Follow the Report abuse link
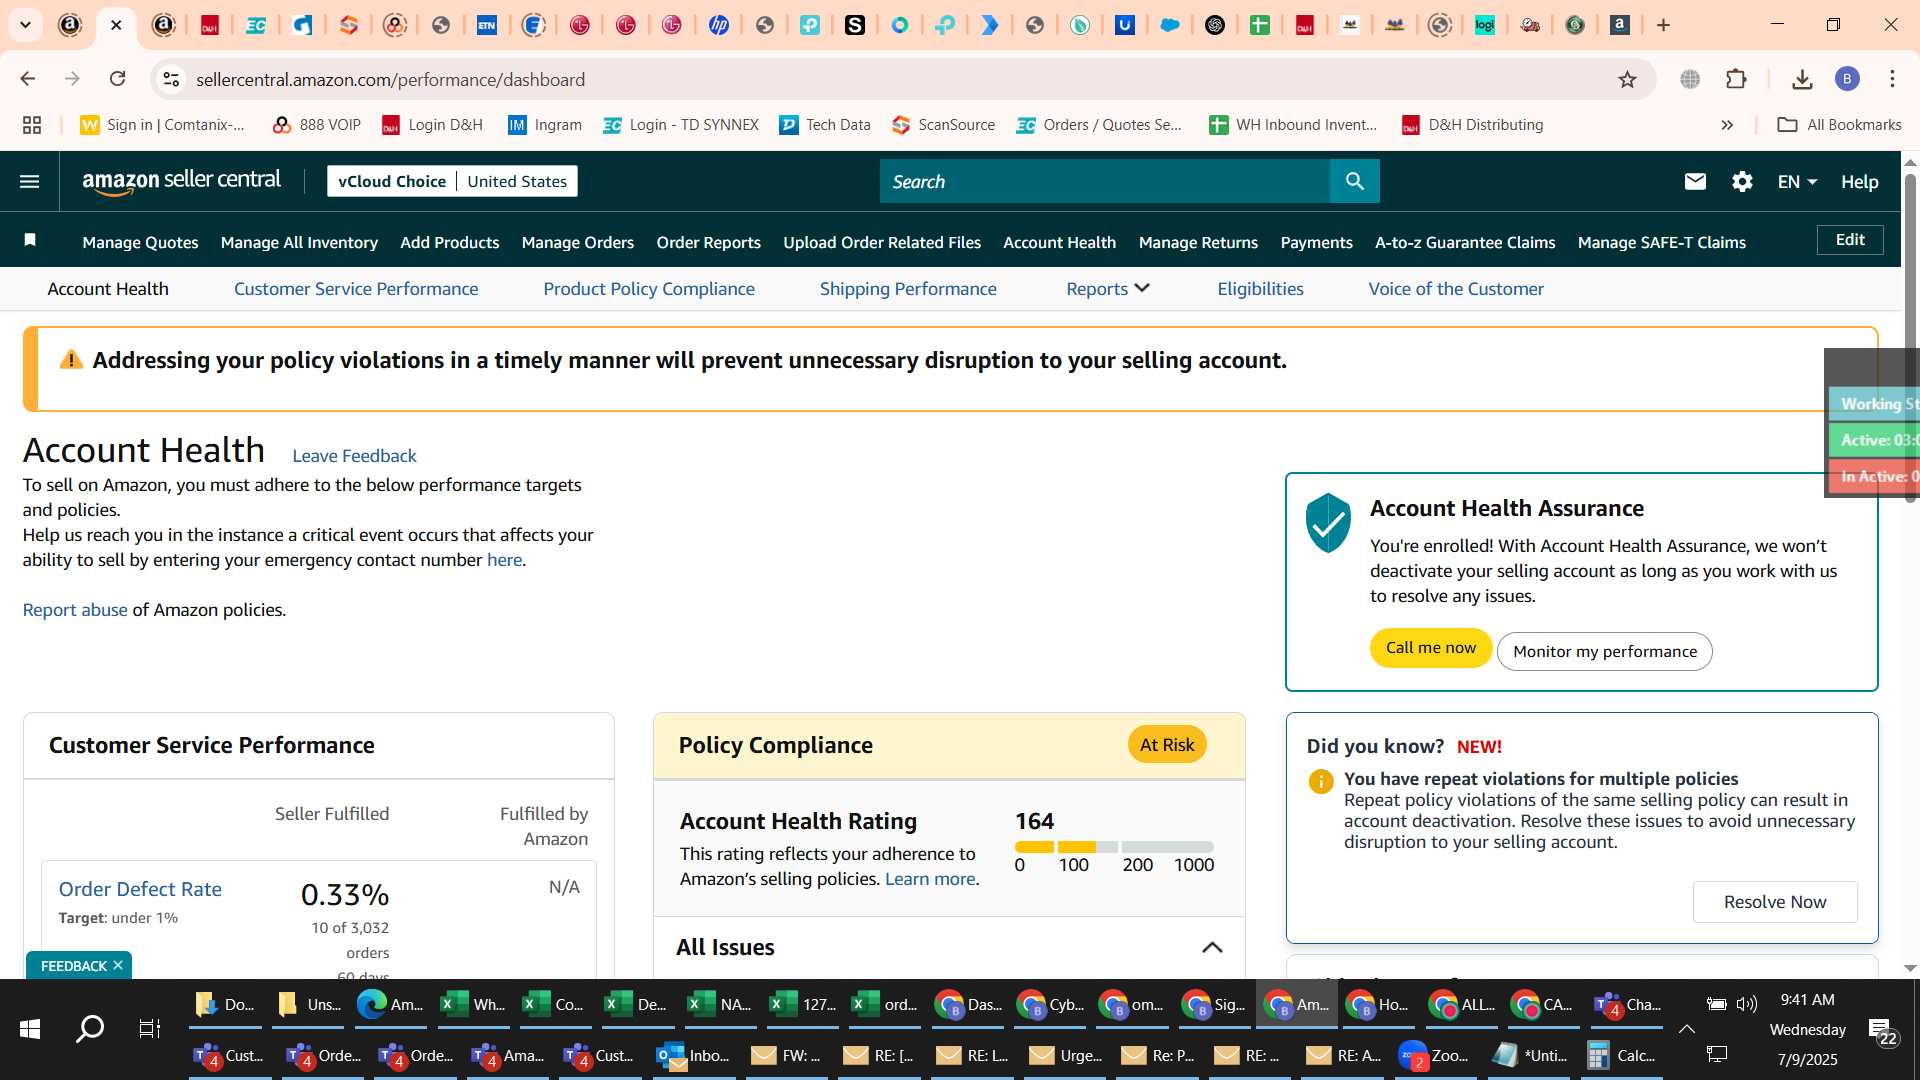The width and height of the screenshot is (1920, 1080). tap(75, 610)
